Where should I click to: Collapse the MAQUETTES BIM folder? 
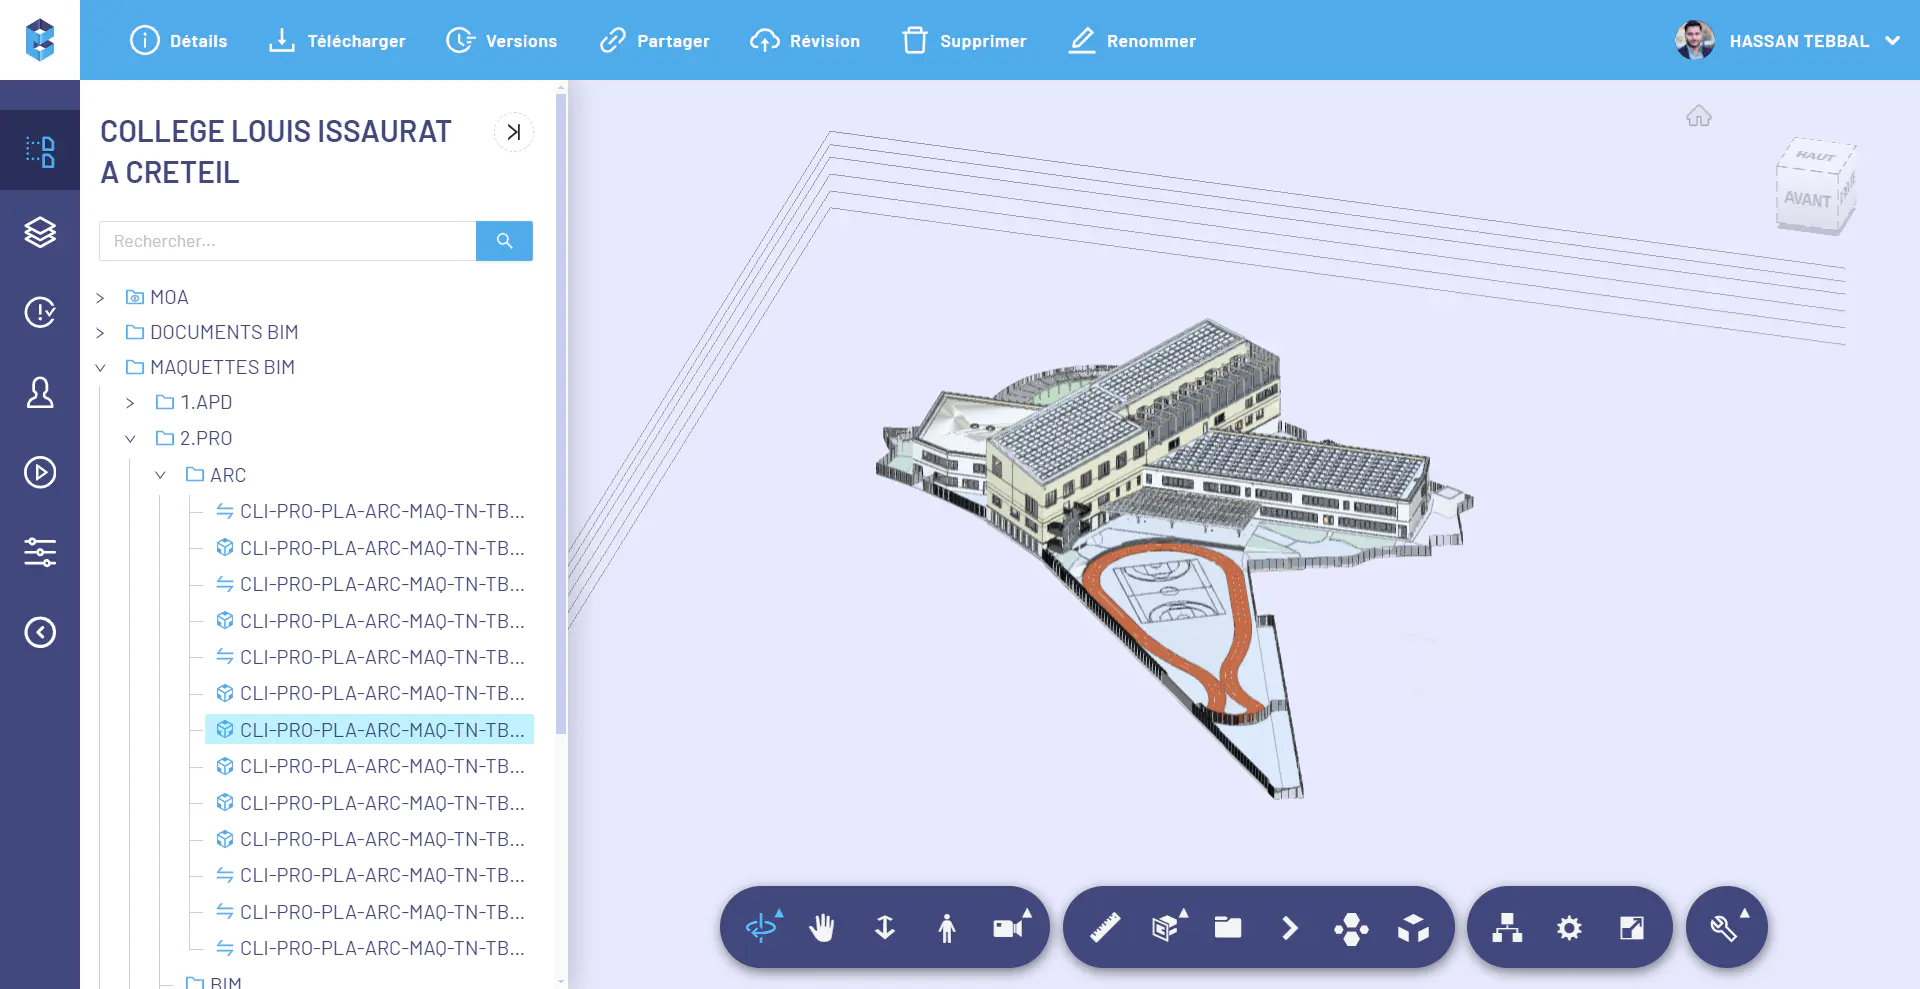pos(100,368)
